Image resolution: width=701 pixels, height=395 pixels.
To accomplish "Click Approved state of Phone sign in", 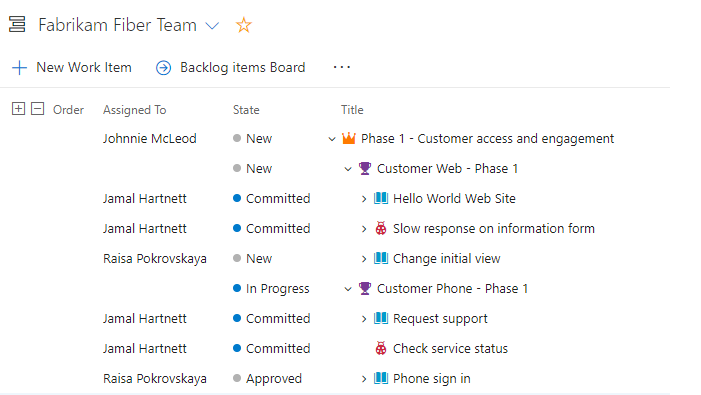I will click(267, 379).
